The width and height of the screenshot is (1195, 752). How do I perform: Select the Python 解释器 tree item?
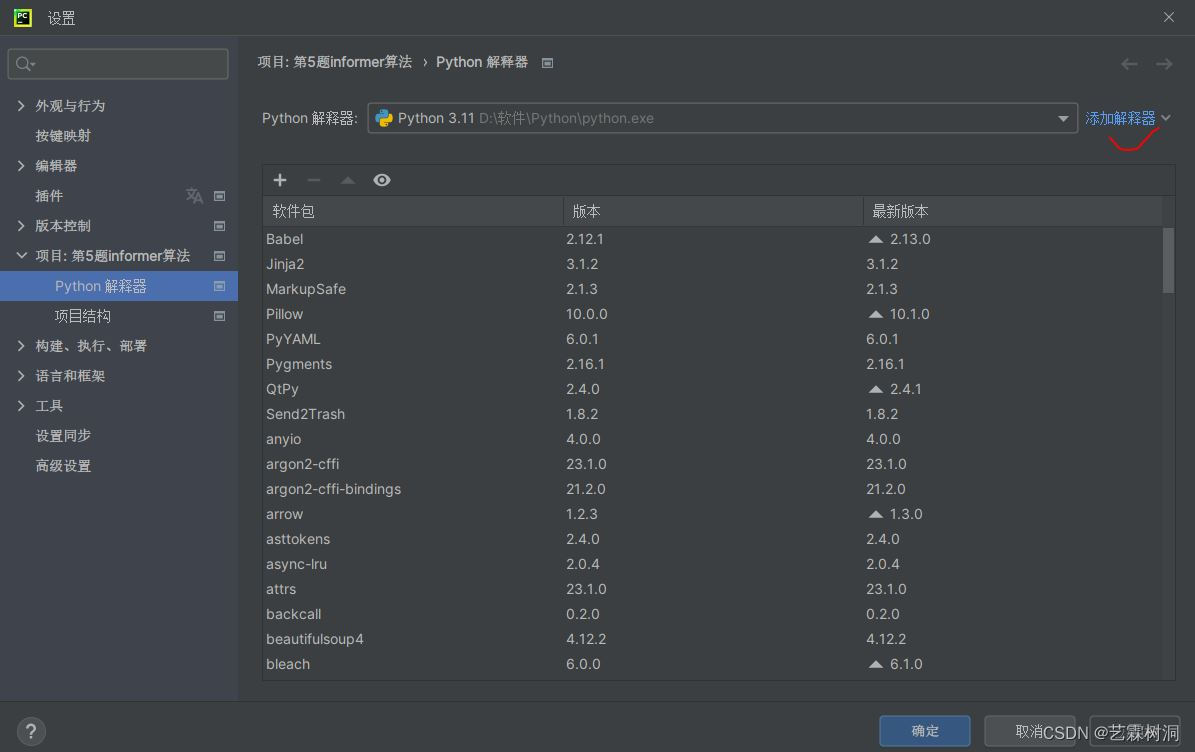pyautogui.click(x=119, y=286)
